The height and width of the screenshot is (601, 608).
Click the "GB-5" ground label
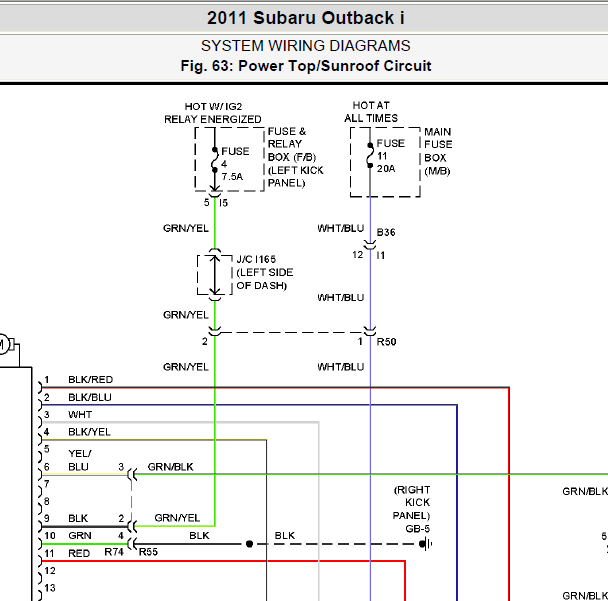pos(418,528)
